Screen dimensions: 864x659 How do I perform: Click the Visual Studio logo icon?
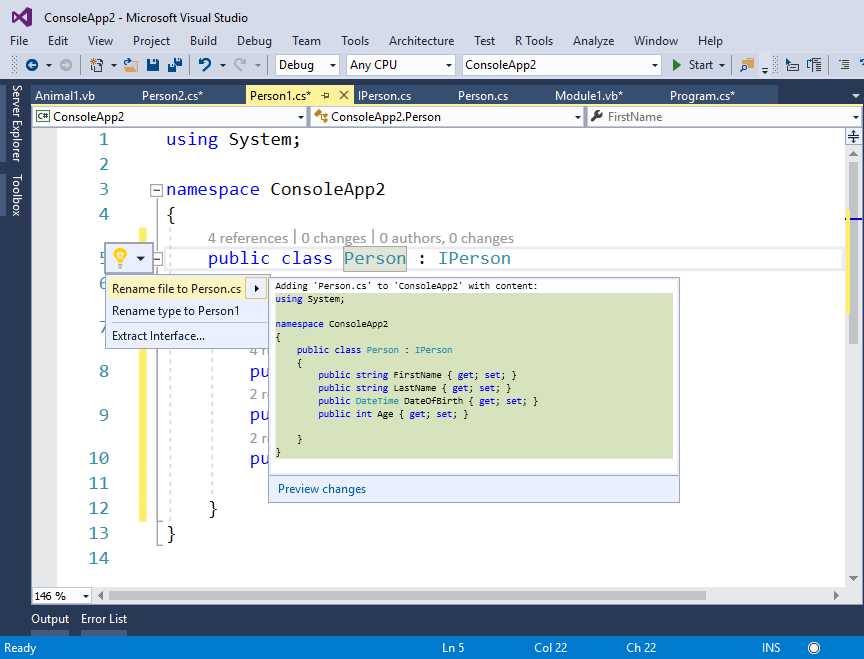point(22,18)
